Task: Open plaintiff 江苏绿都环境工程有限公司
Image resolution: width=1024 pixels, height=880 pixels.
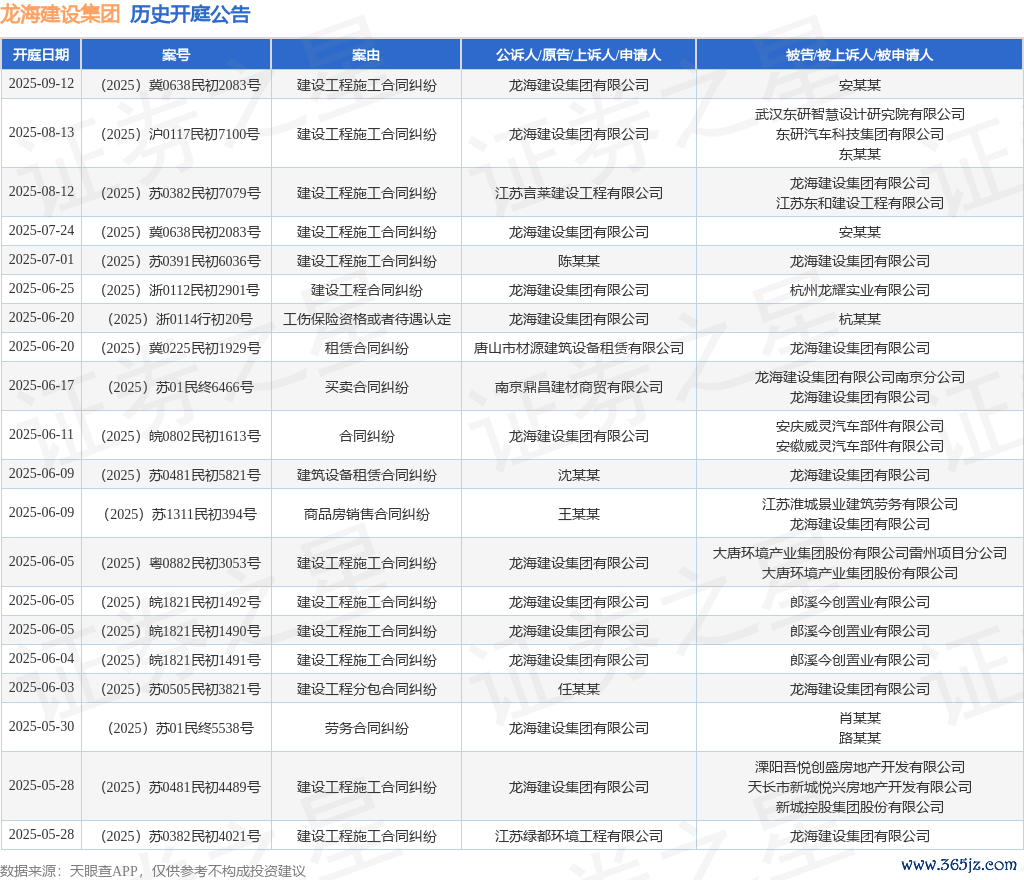Action: (x=578, y=836)
